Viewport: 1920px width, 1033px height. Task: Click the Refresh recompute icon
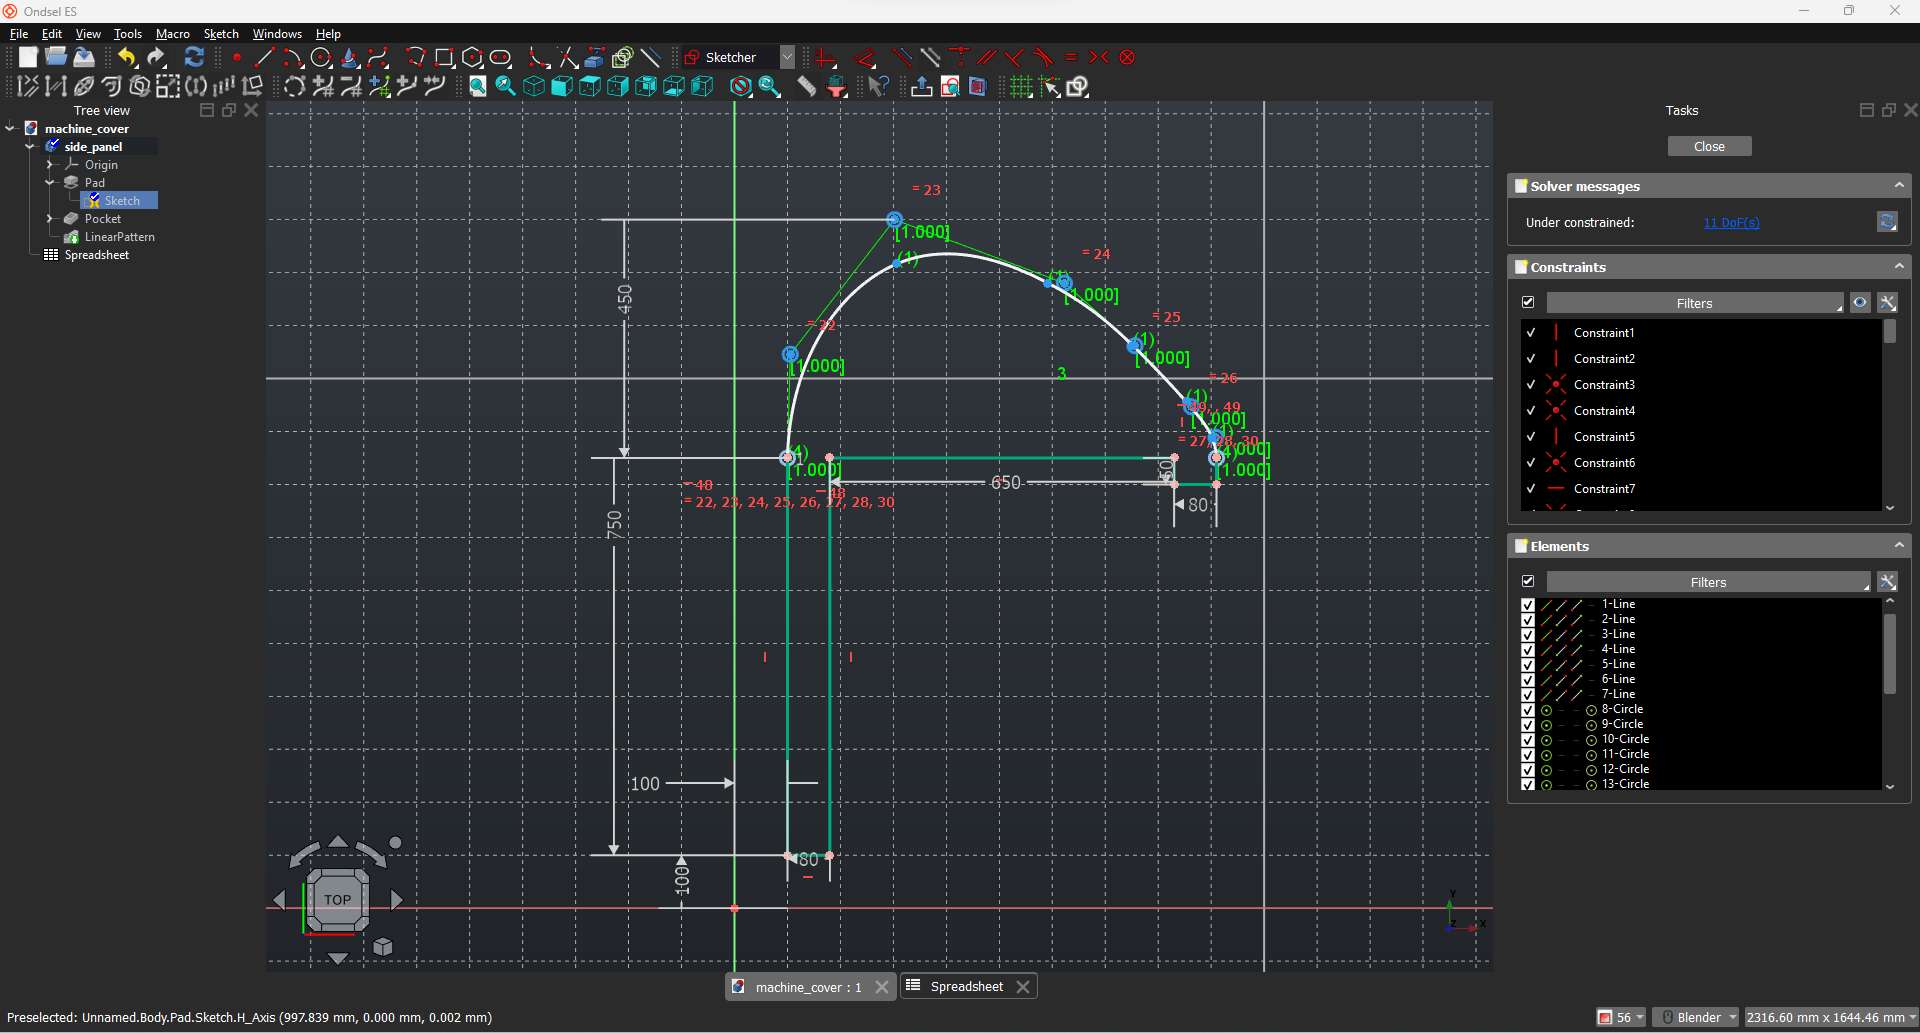195,58
